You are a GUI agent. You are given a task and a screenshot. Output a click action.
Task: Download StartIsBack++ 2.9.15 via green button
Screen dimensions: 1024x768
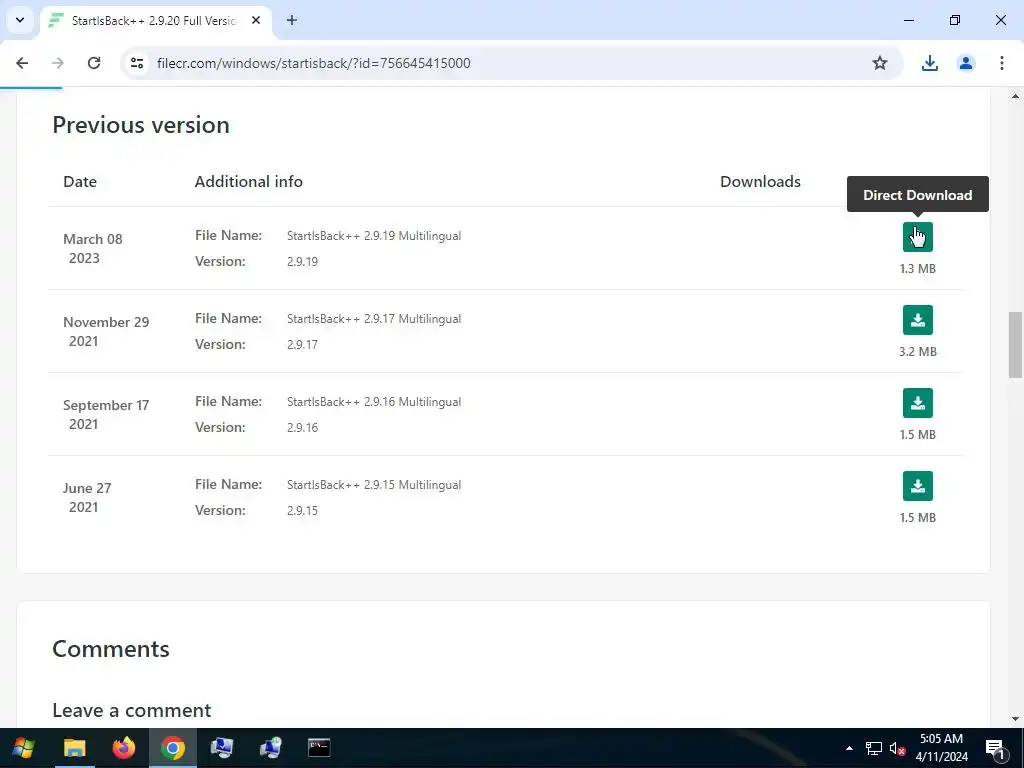pyautogui.click(x=918, y=486)
